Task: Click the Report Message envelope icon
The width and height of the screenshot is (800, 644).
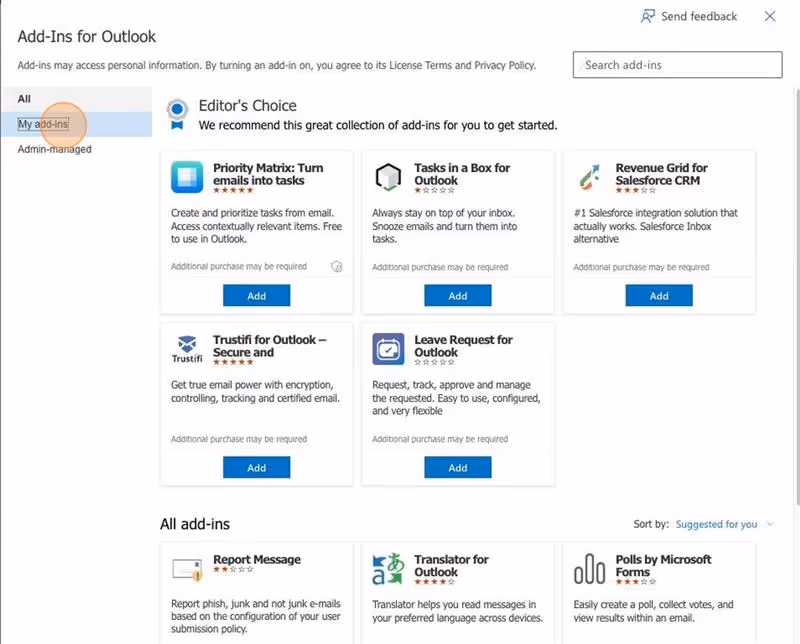Action: pyautogui.click(x=187, y=569)
